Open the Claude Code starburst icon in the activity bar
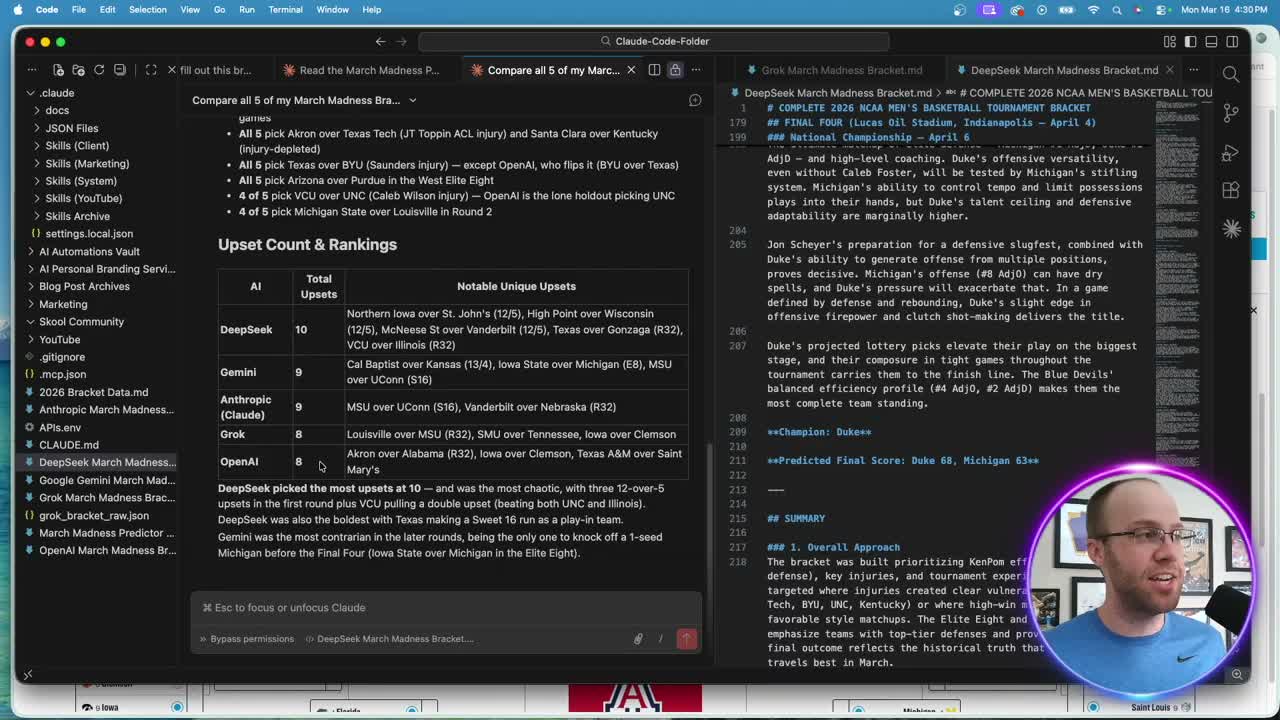1280x720 pixels. click(x=1231, y=229)
